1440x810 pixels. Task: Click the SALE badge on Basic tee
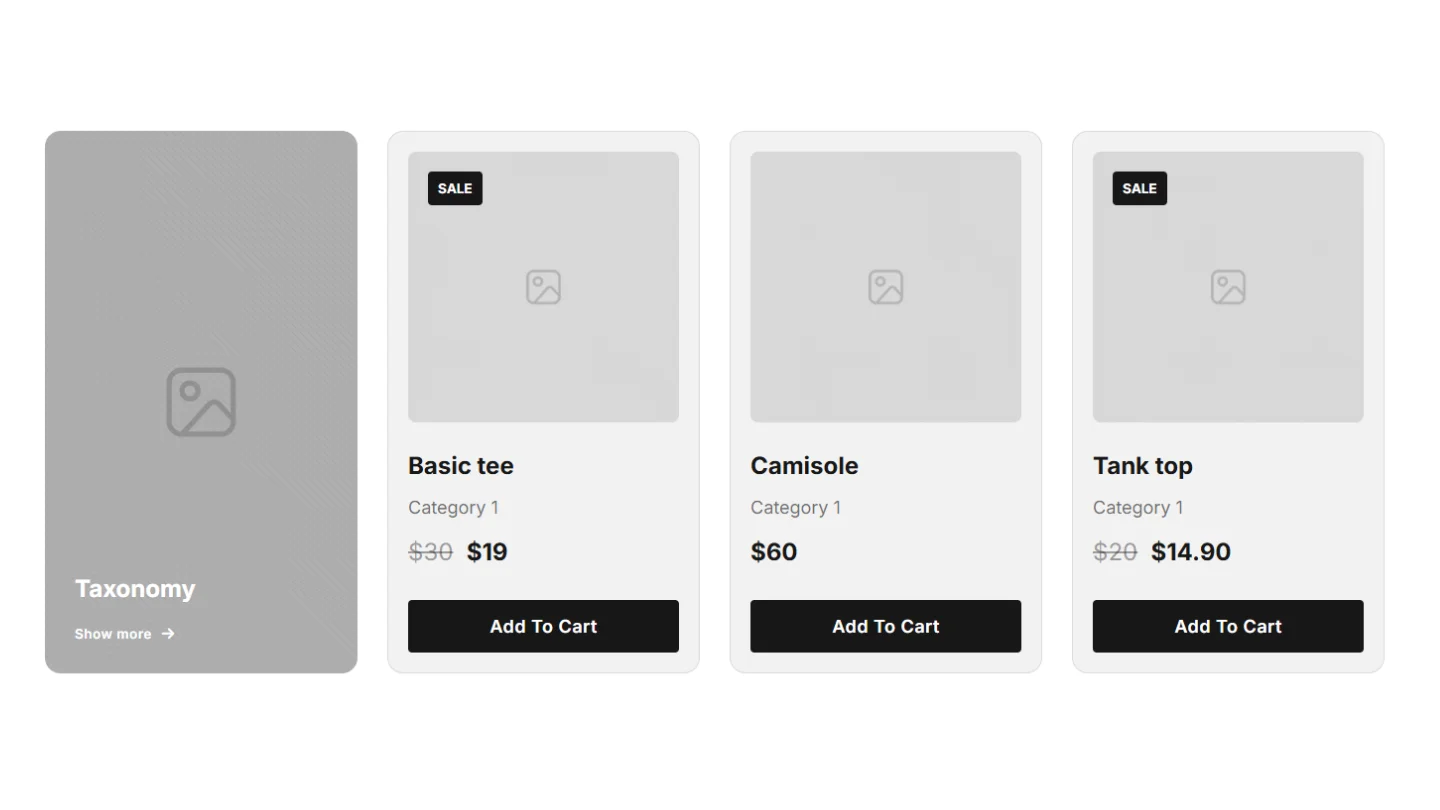(455, 188)
